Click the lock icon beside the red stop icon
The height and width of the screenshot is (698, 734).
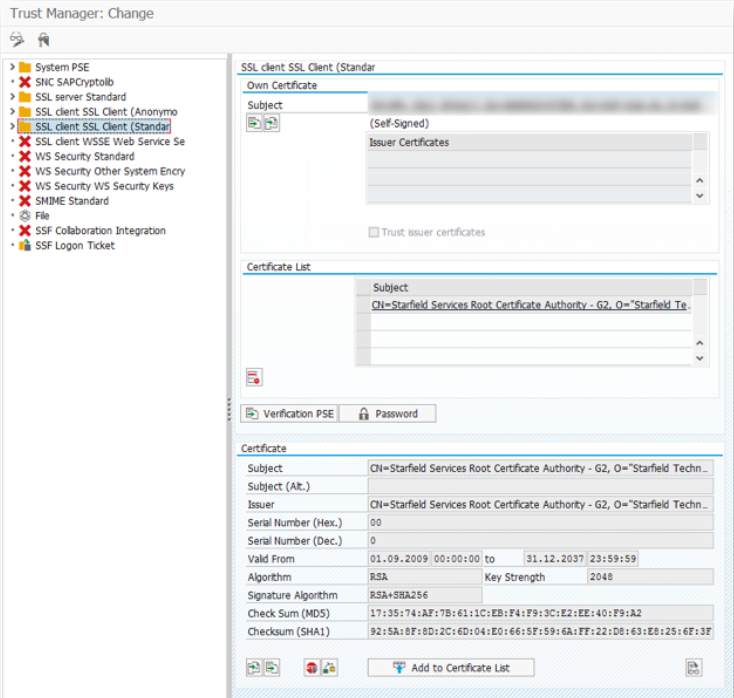[329, 668]
